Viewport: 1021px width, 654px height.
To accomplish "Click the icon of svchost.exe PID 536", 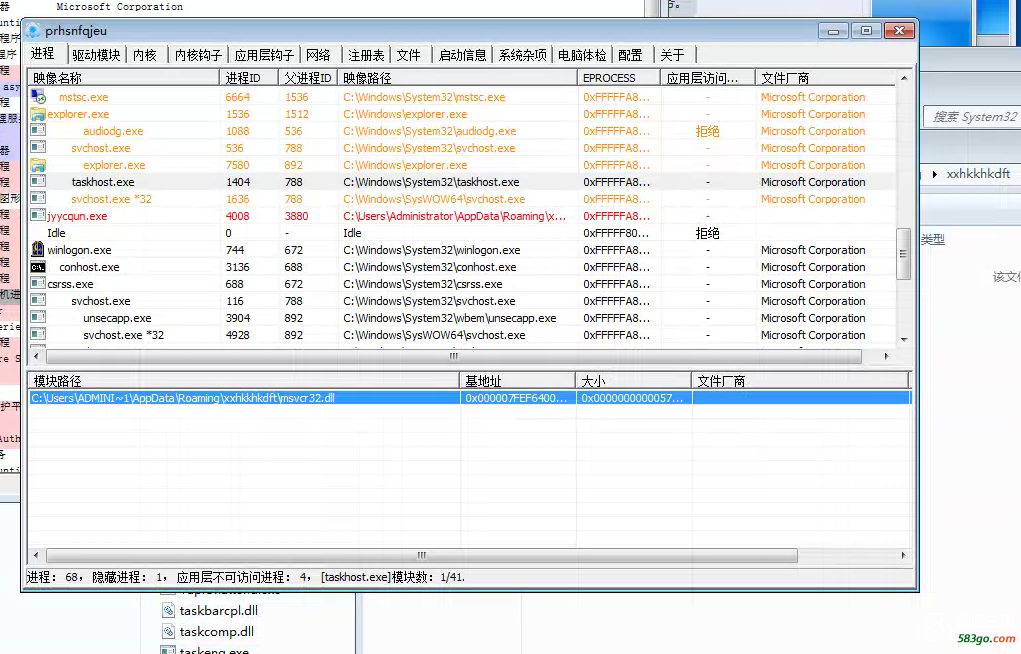I will tap(38, 148).
